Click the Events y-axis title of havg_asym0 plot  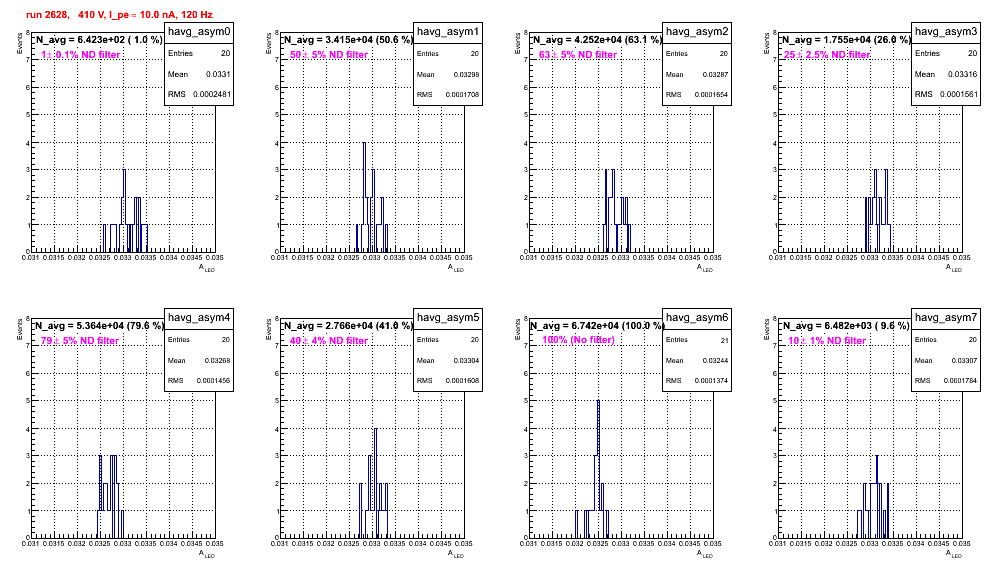tap(20, 44)
